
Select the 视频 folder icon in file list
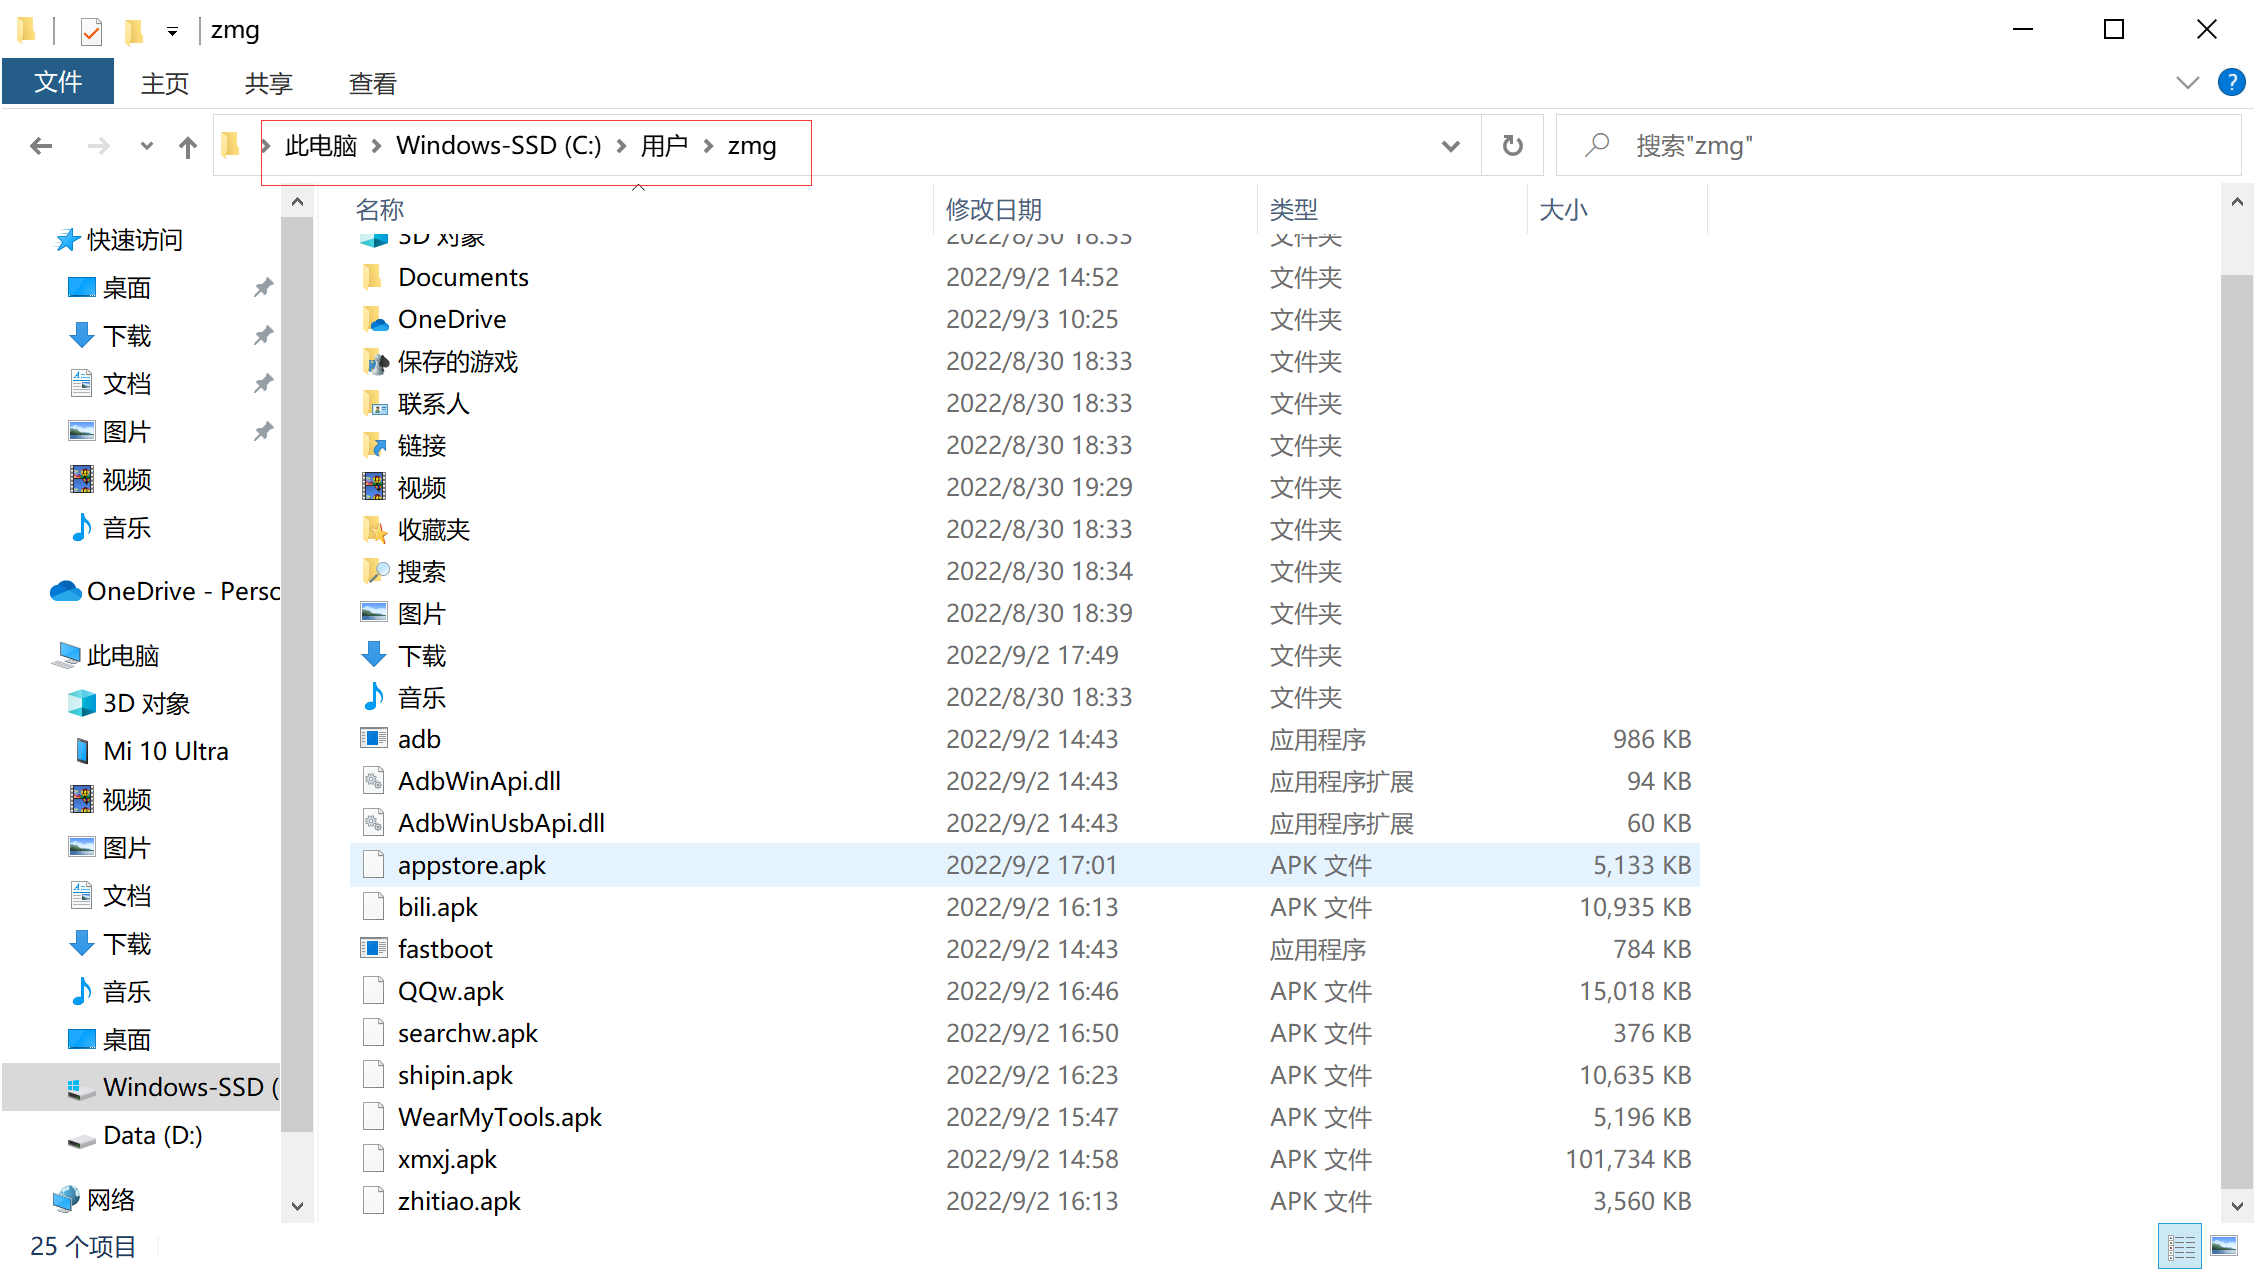click(374, 486)
